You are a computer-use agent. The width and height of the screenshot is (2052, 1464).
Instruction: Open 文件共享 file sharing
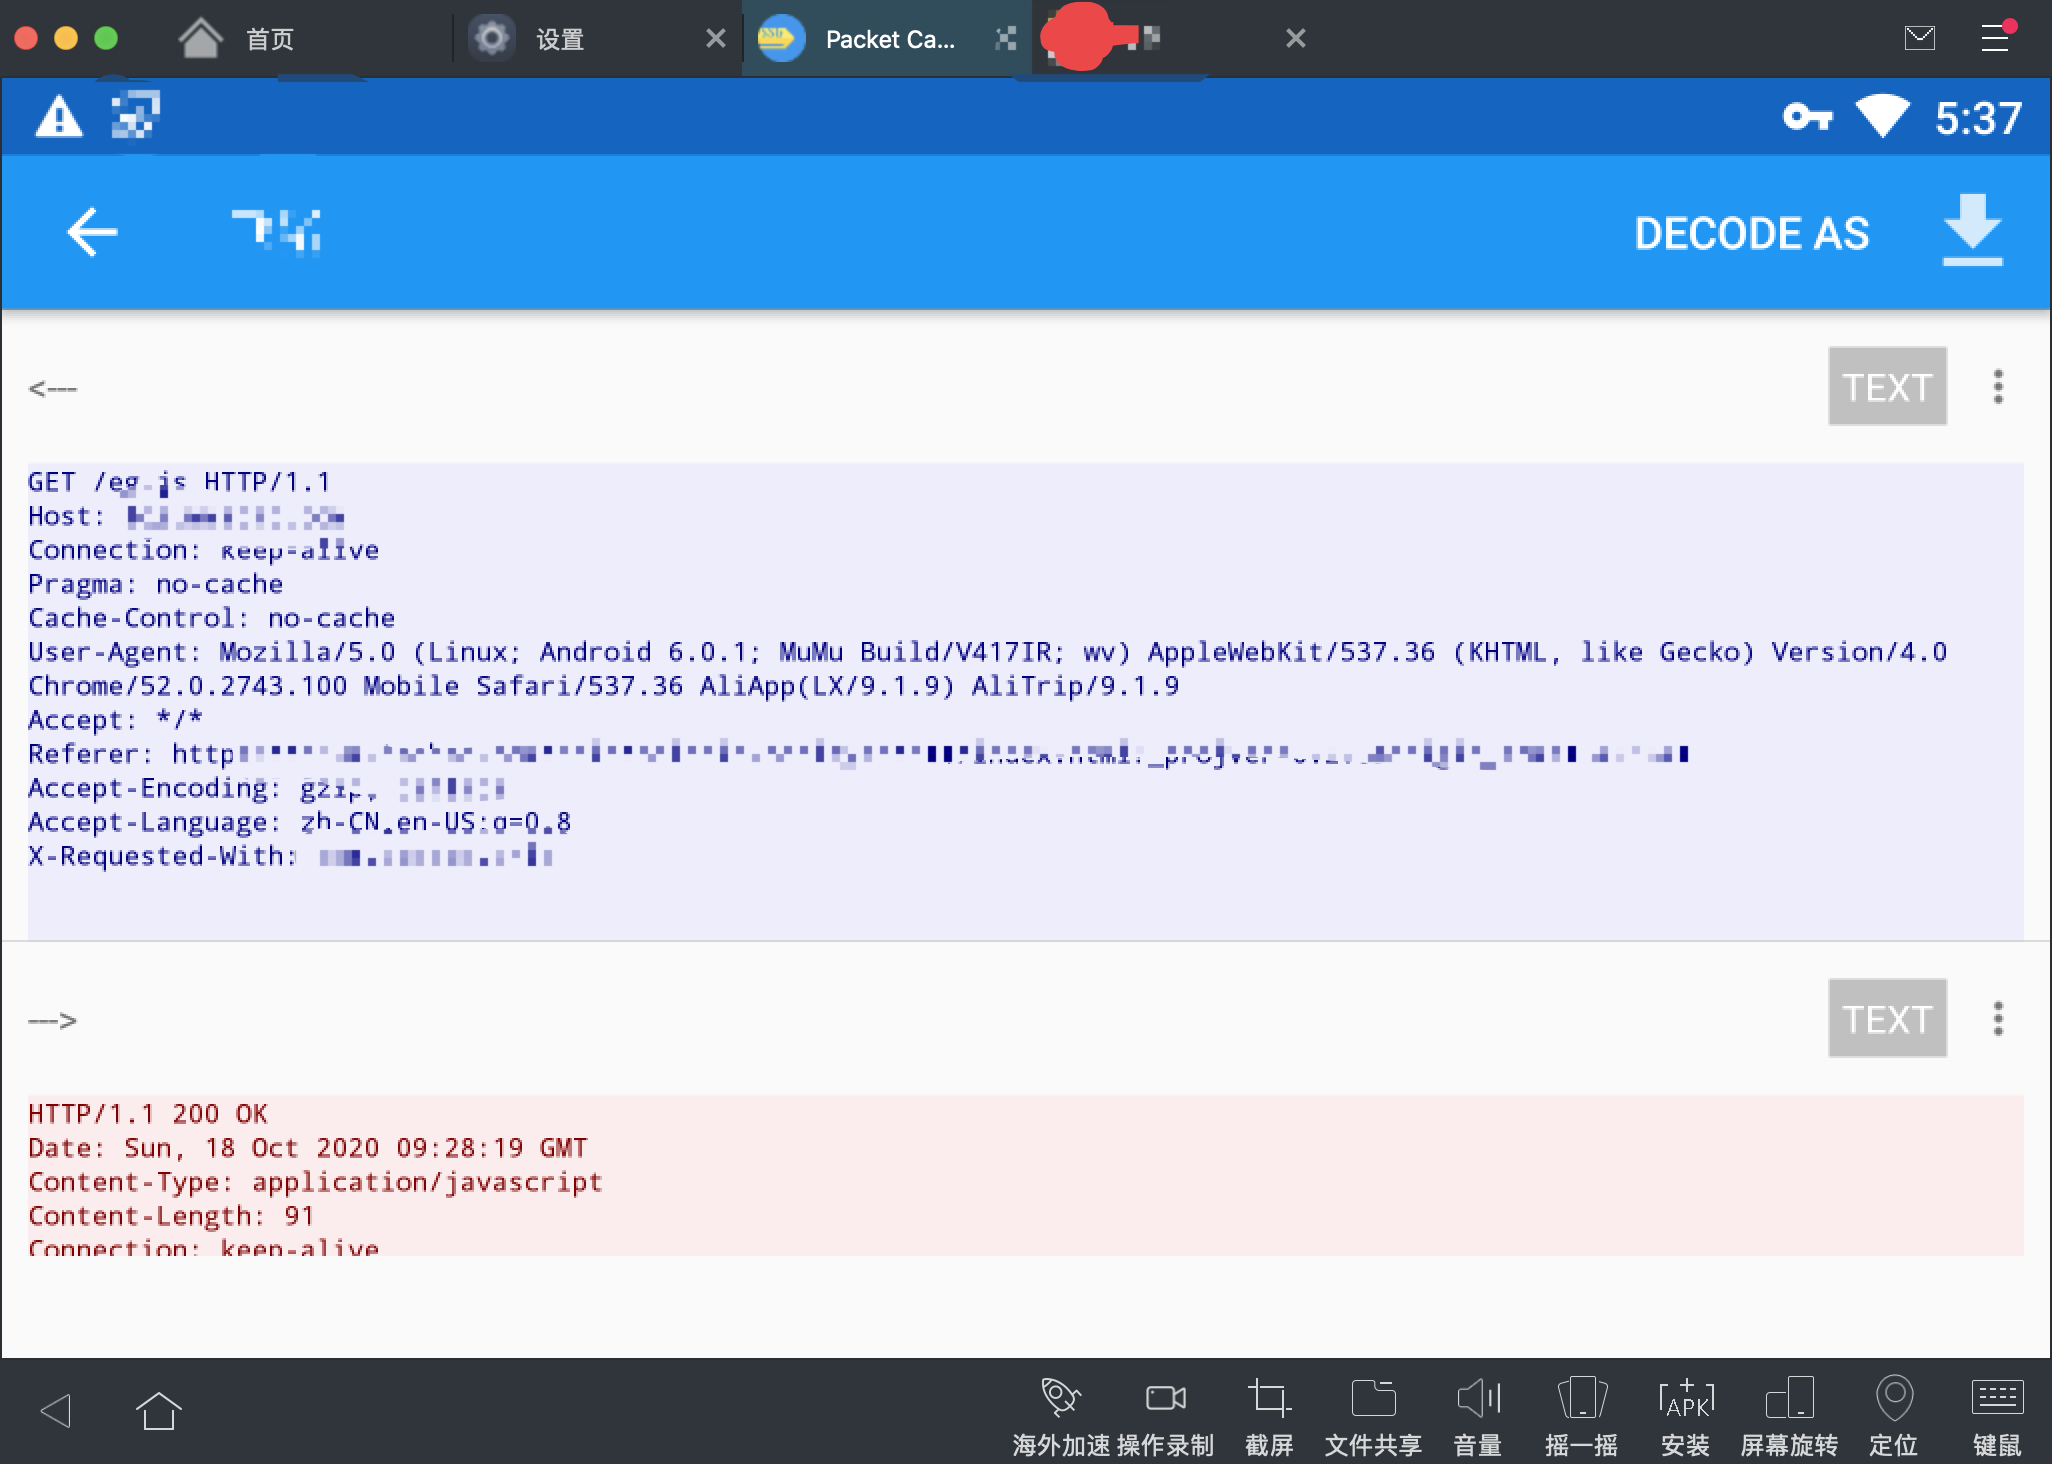coord(1373,1418)
